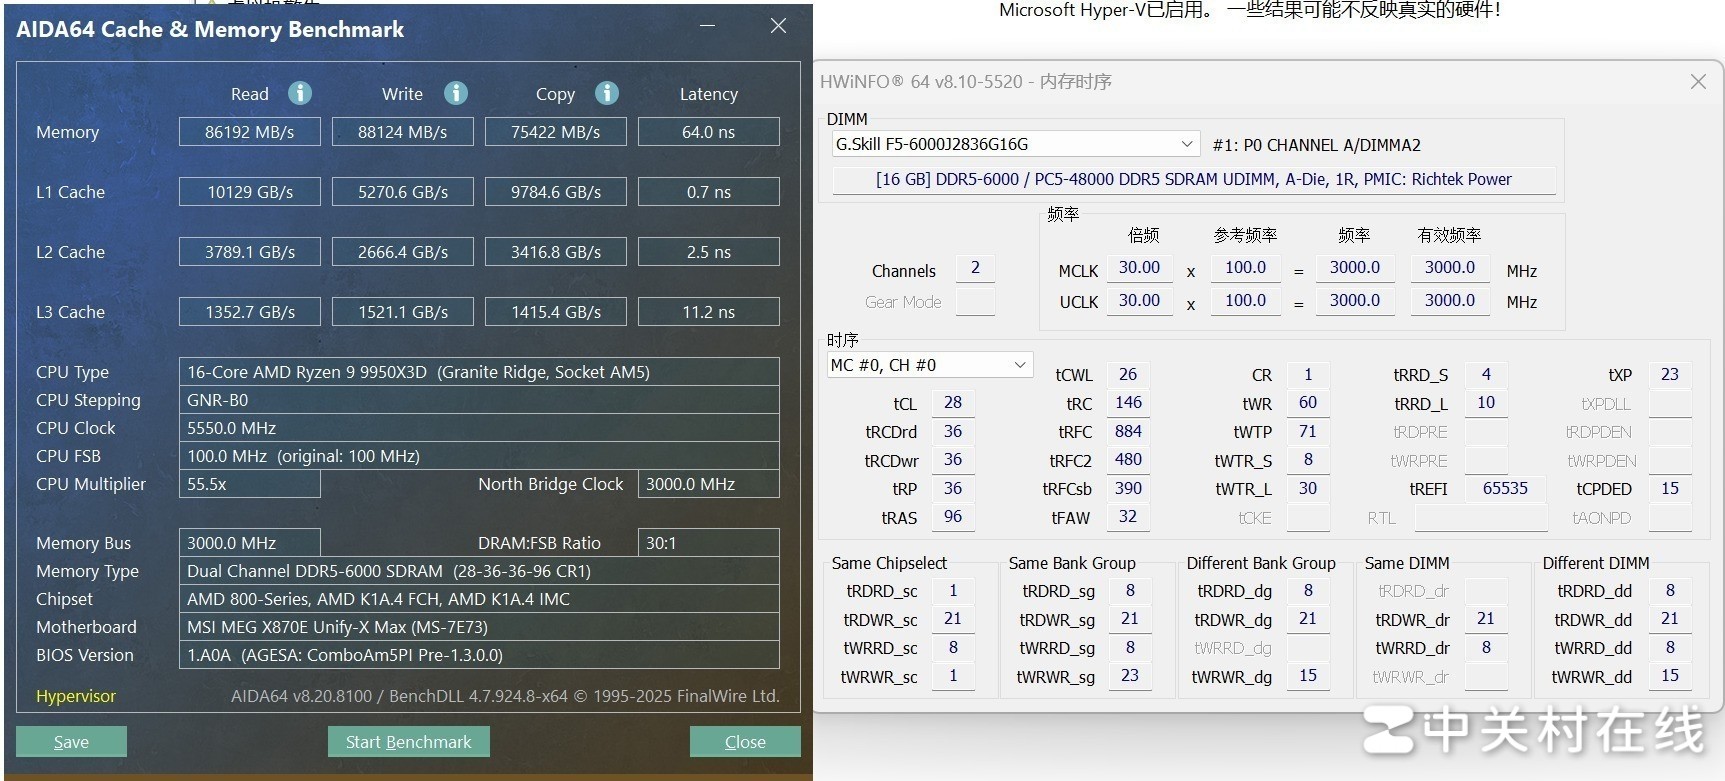
Task: Click the CPU FSB field 100.0 MHz
Action: [x=479, y=456]
